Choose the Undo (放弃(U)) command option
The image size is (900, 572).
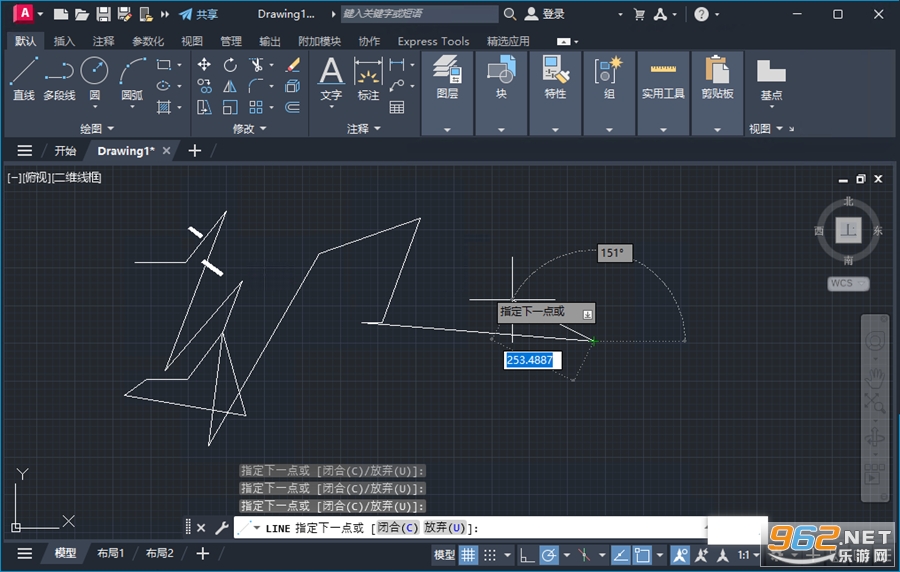point(444,528)
